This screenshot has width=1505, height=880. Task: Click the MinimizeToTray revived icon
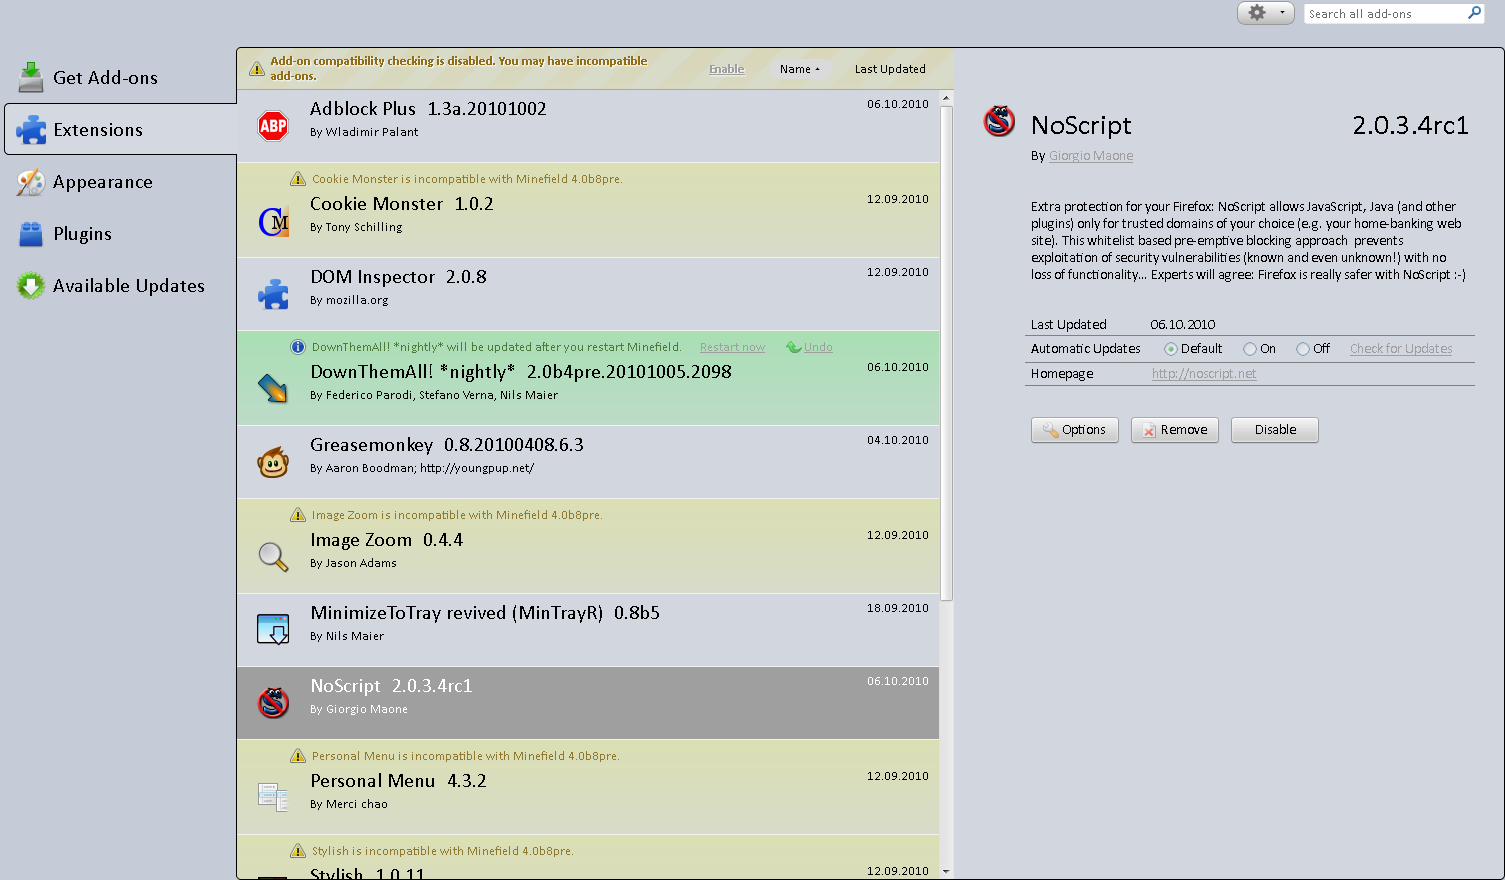pos(273,629)
